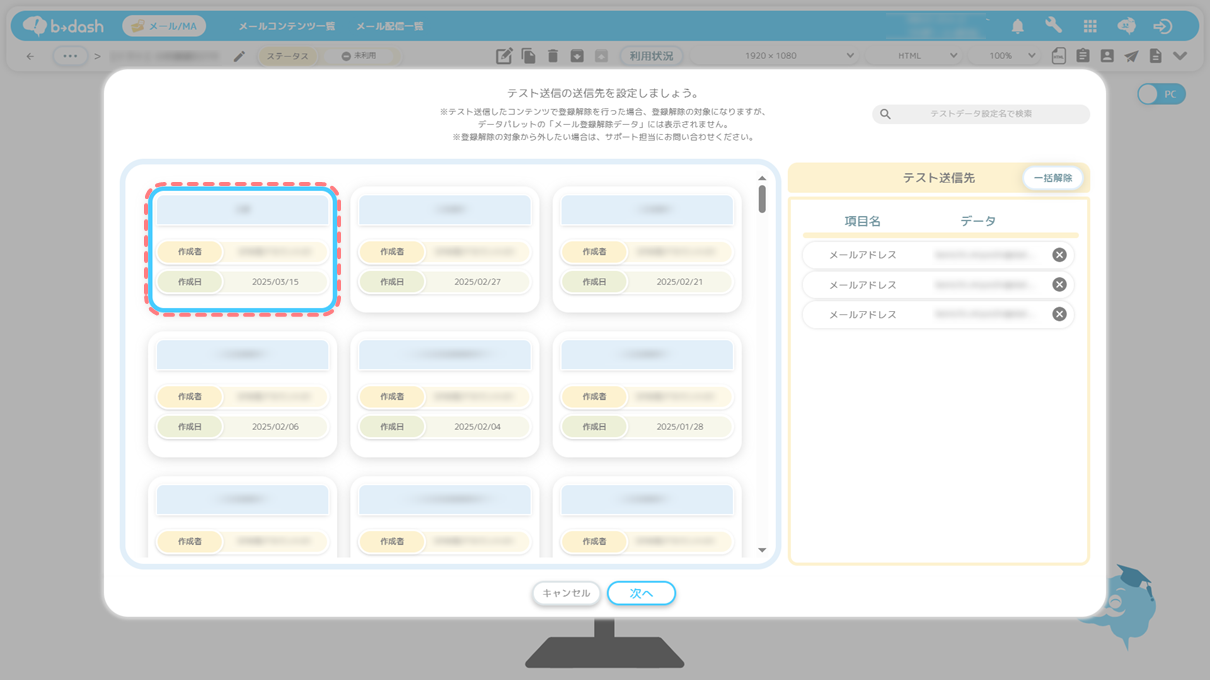Click the 次へ button
Viewport: 1210px width, 680px height.
tap(641, 593)
